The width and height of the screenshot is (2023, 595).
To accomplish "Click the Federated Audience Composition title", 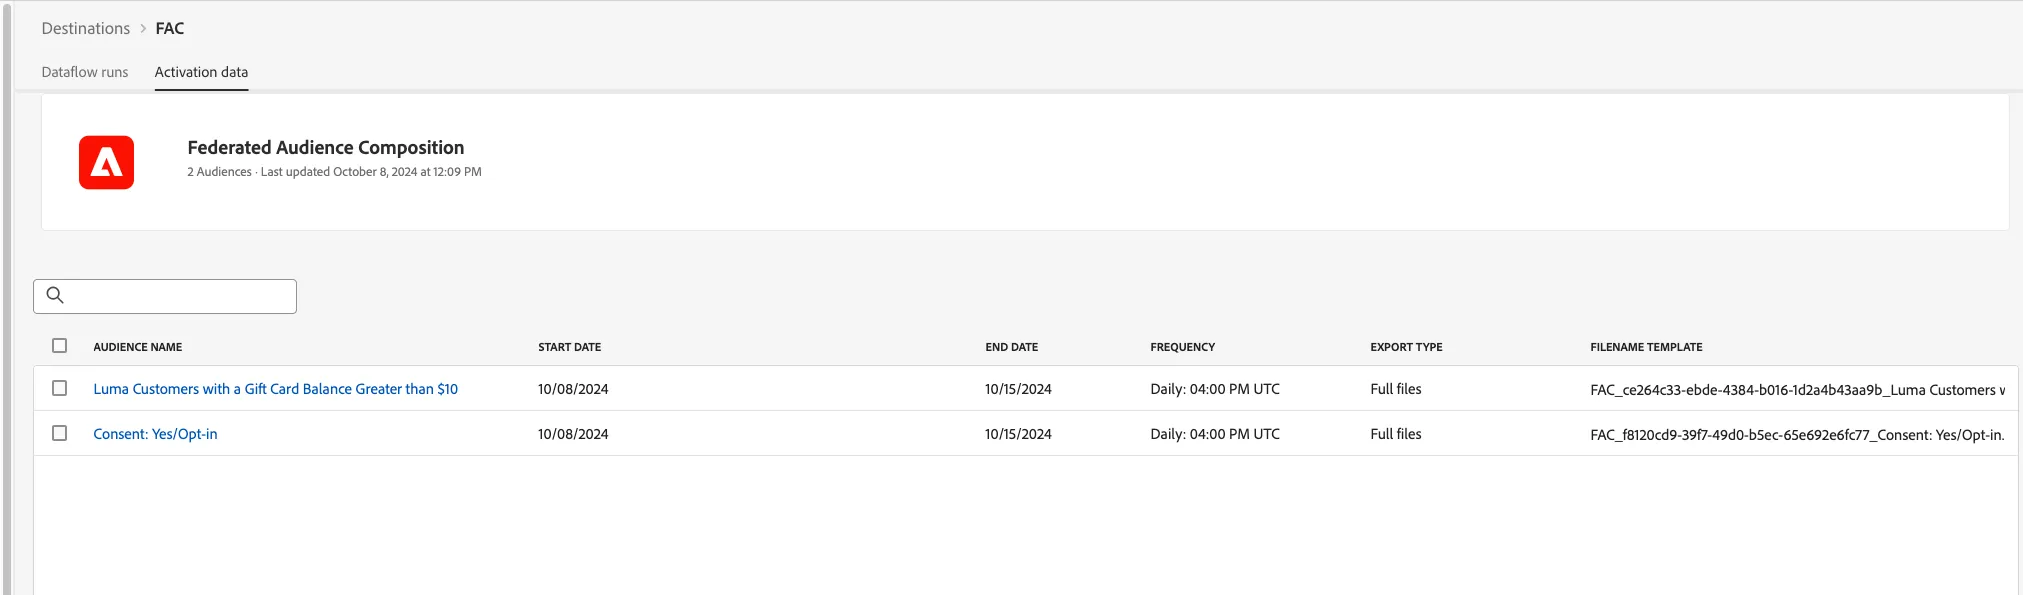I will click(x=326, y=147).
